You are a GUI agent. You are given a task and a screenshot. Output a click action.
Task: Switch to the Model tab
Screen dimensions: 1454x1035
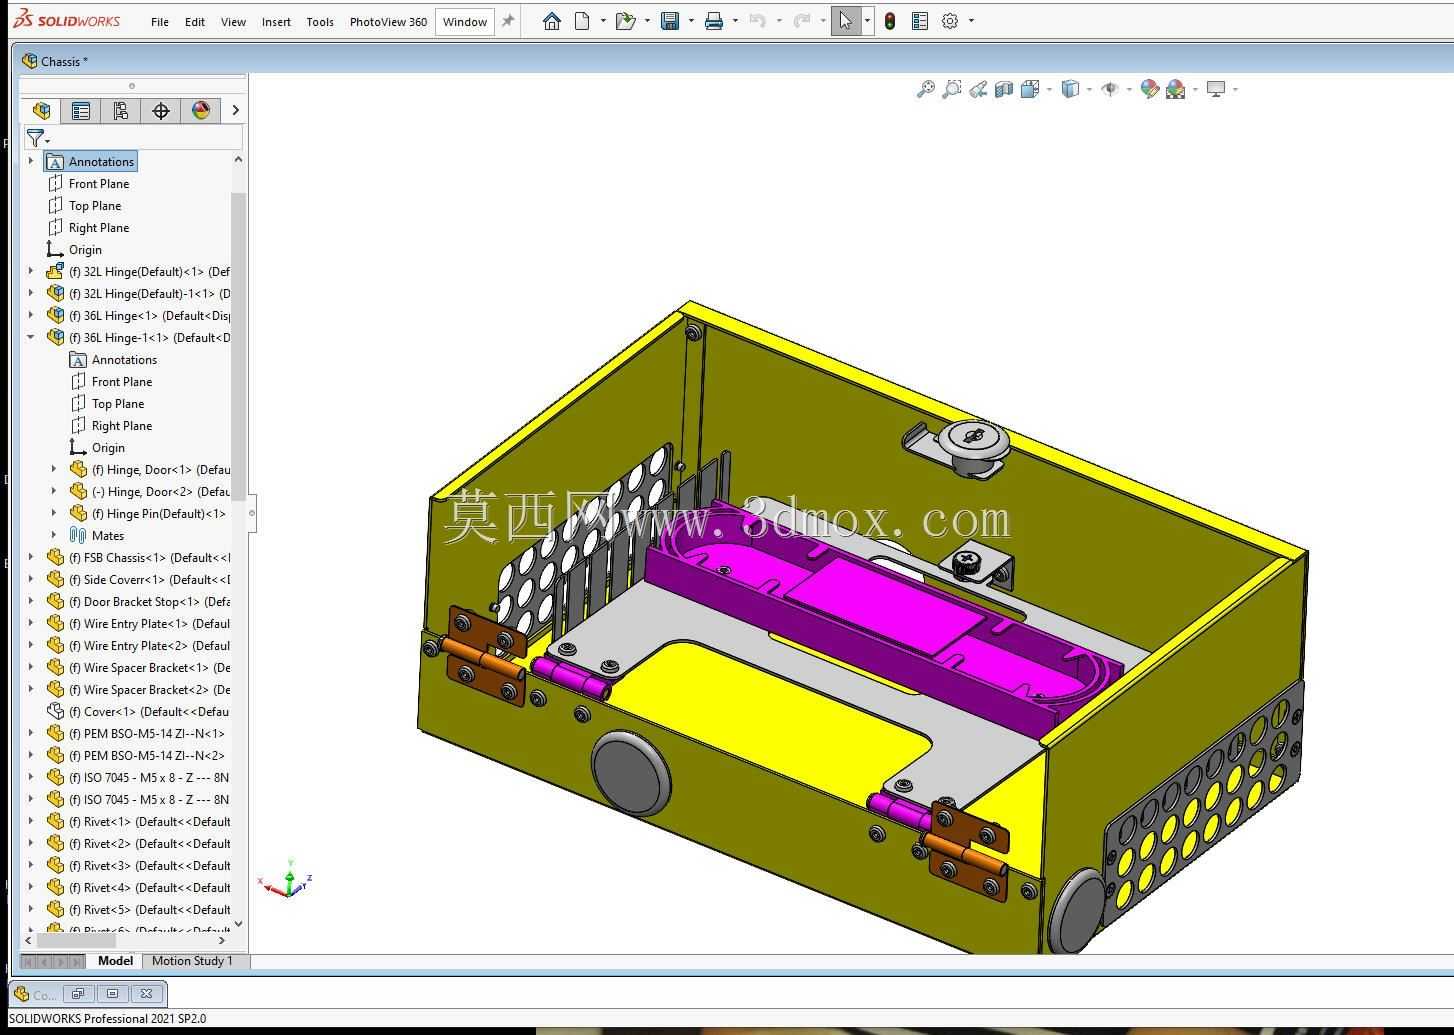115,961
